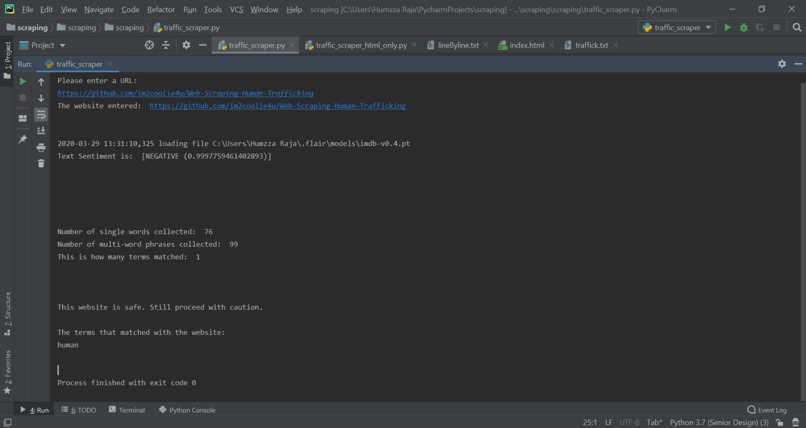Open Edit menu

tap(46, 9)
